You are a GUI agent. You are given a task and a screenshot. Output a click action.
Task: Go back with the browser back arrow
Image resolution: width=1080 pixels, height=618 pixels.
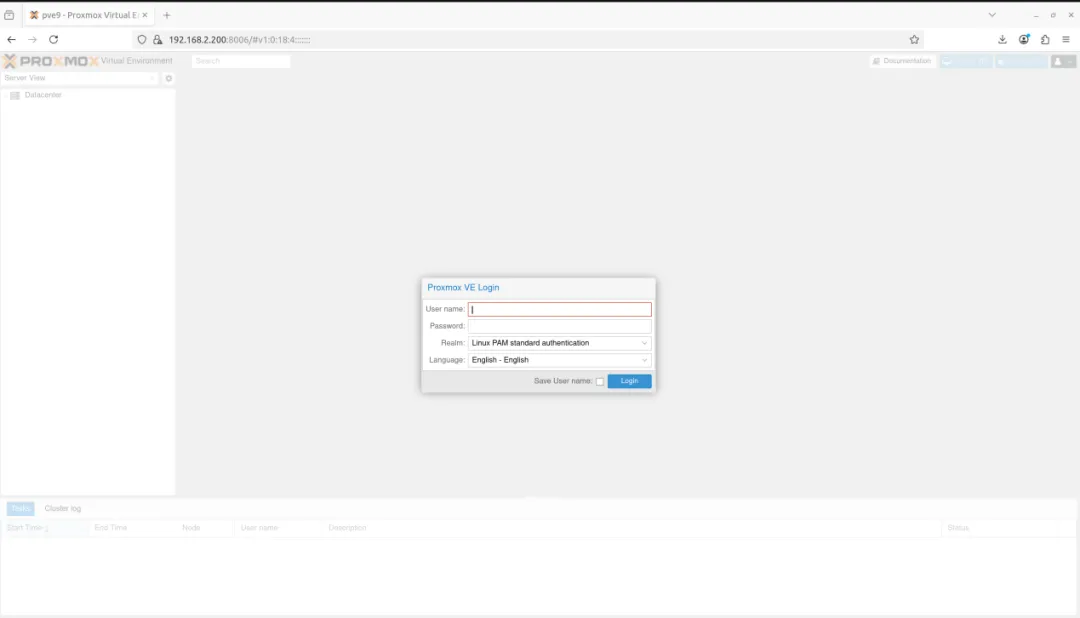12,40
